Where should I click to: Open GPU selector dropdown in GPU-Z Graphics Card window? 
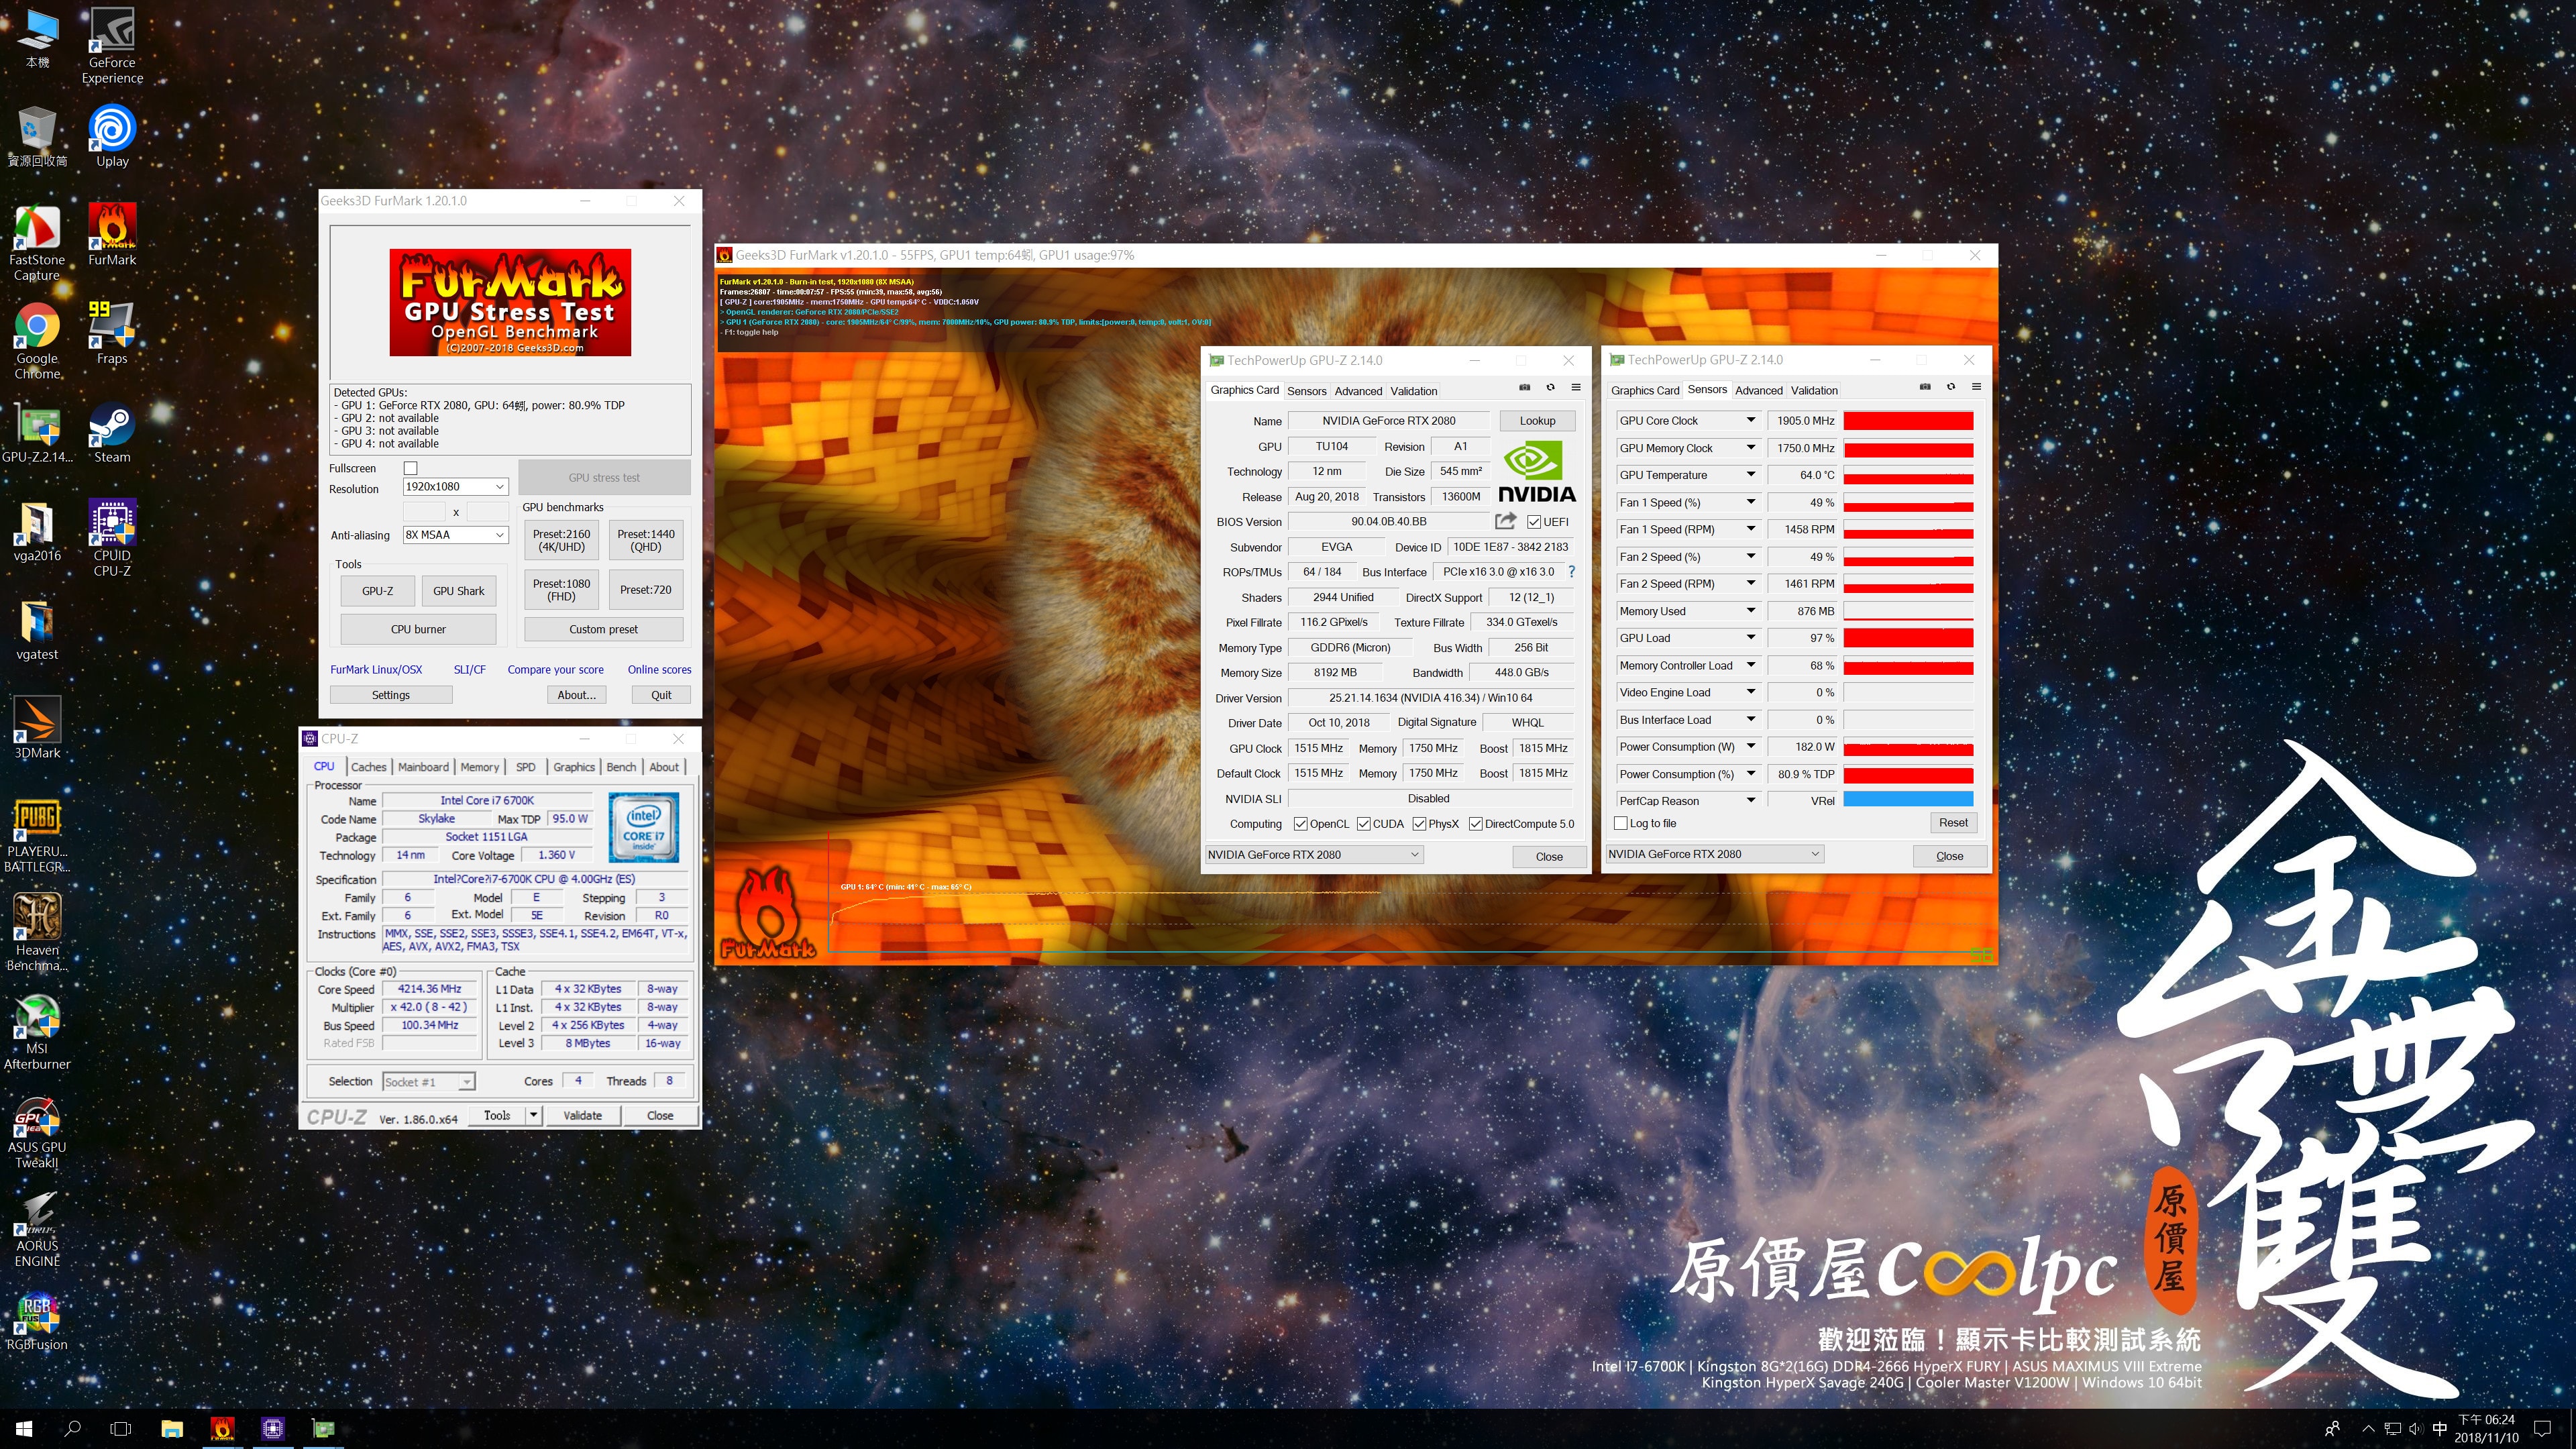click(1314, 854)
